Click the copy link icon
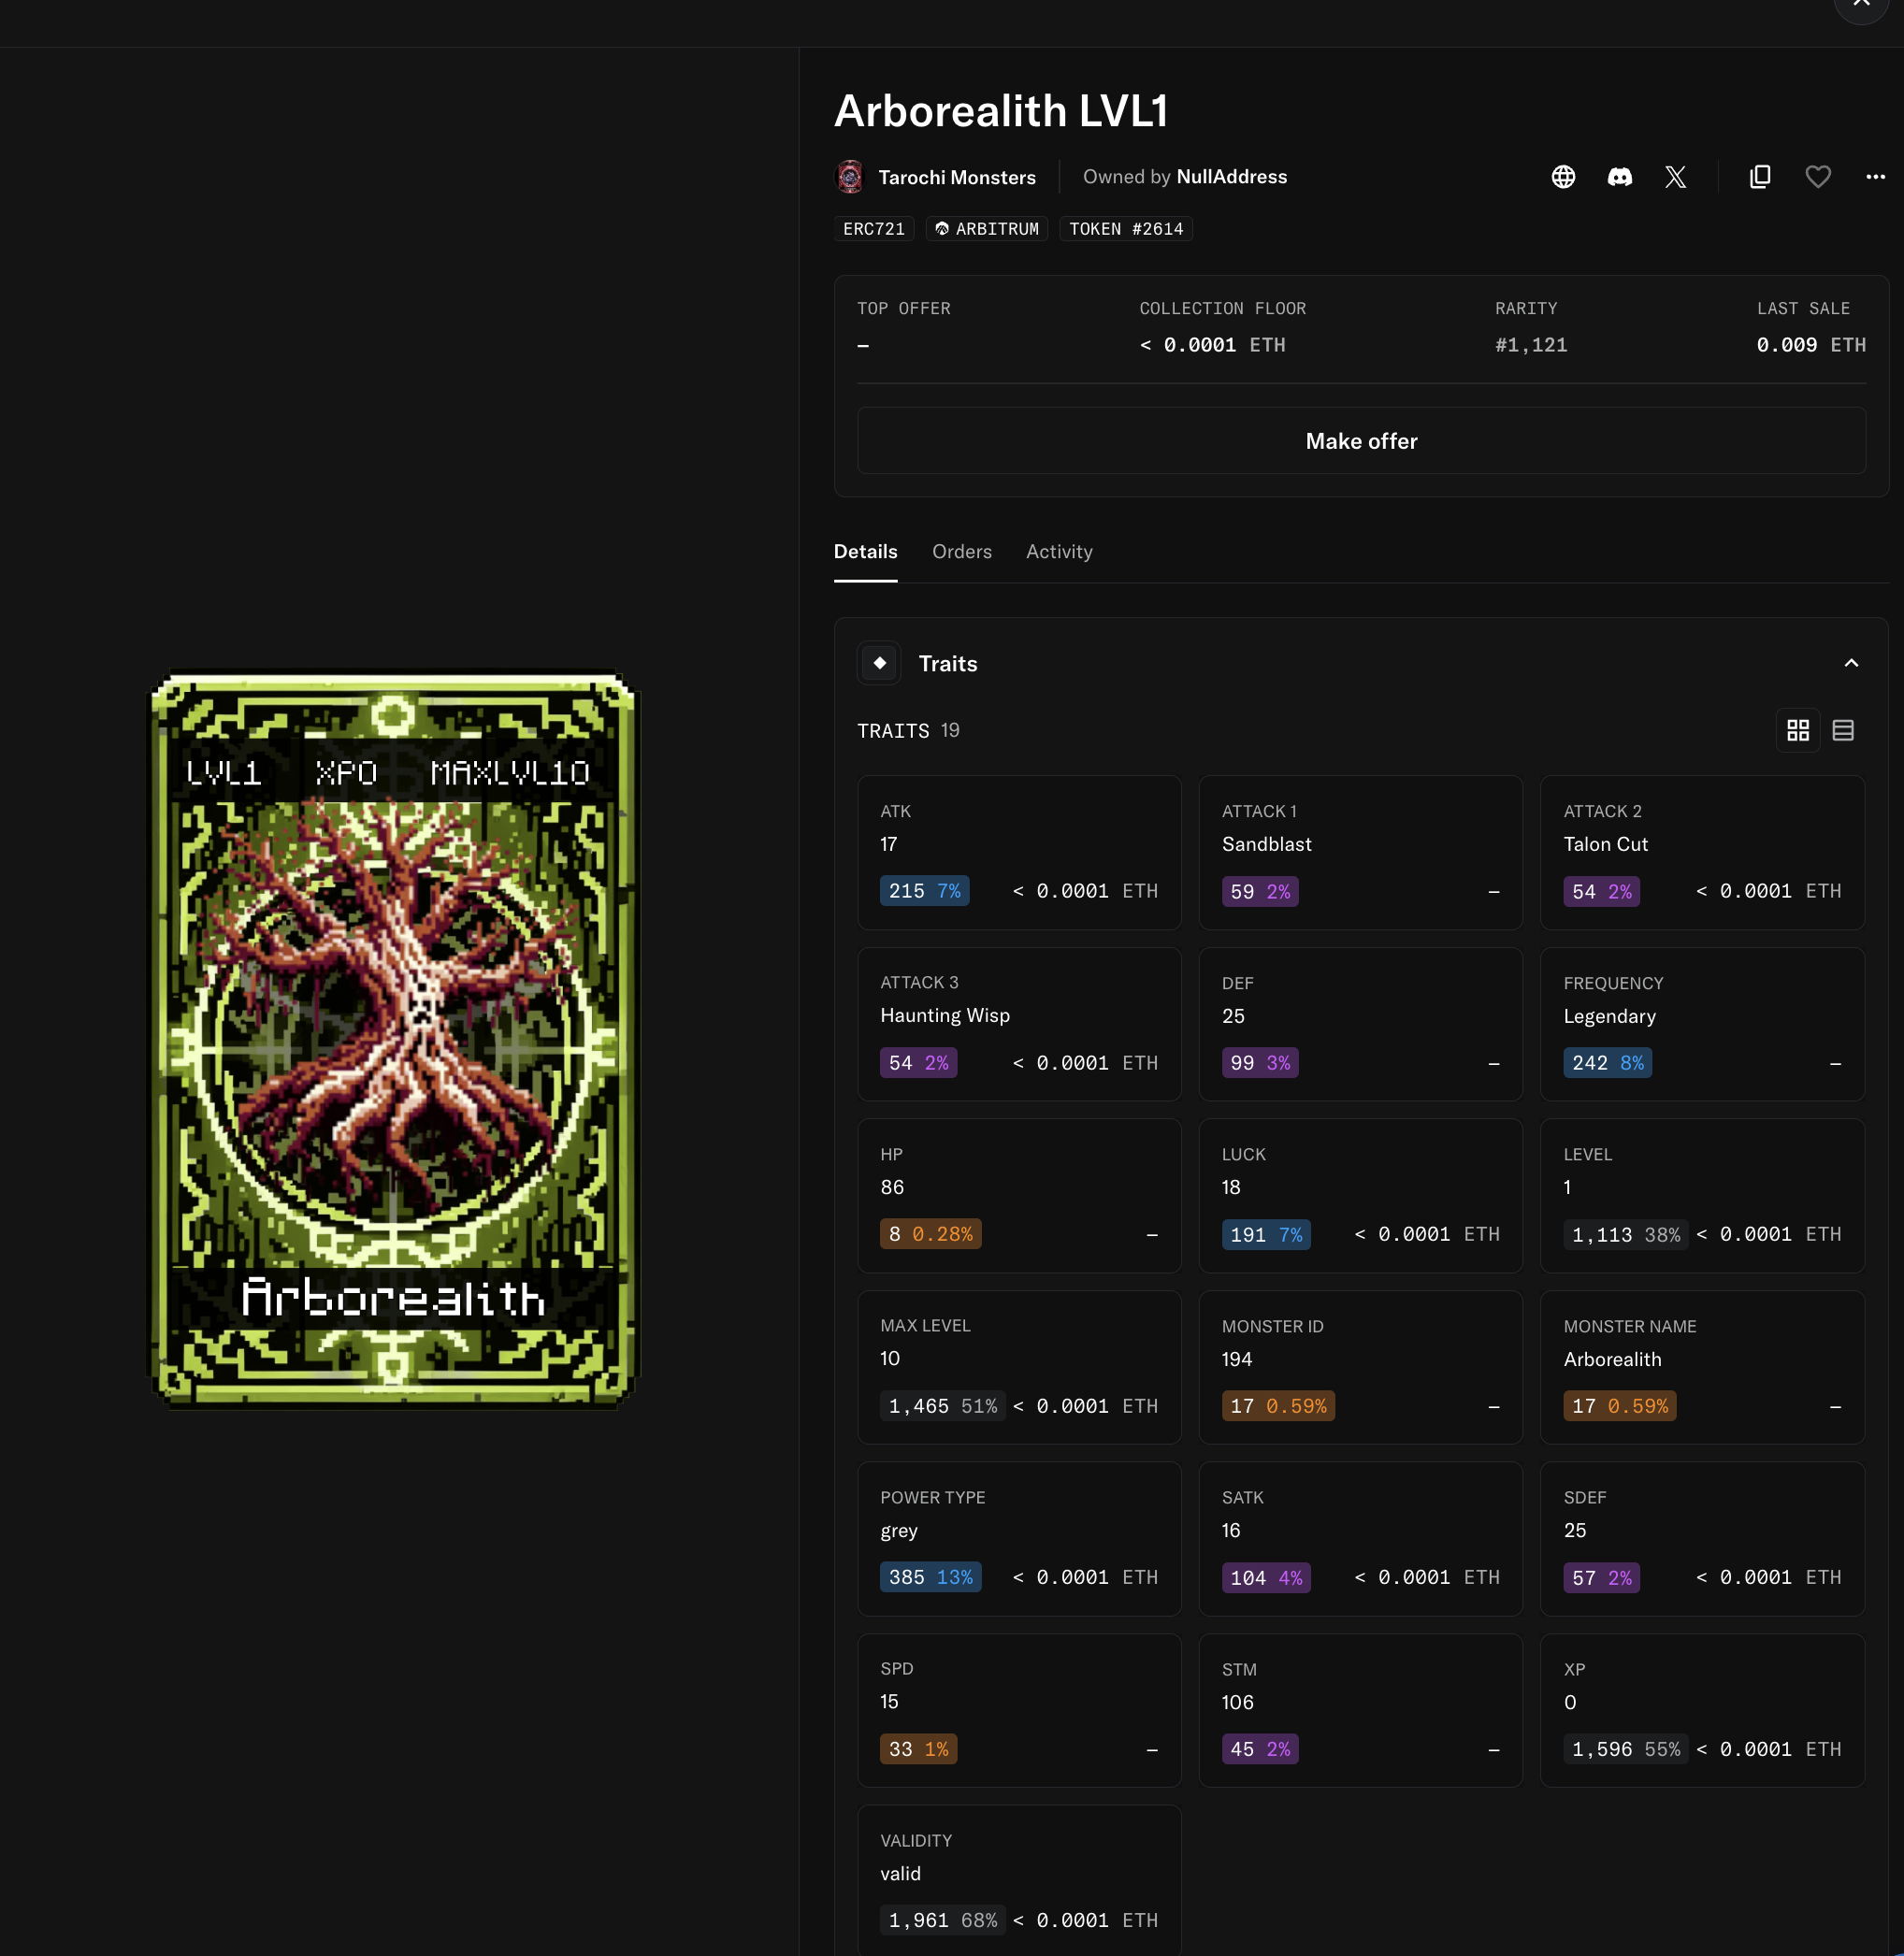The height and width of the screenshot is (1956, 1904). point(1760,177)
